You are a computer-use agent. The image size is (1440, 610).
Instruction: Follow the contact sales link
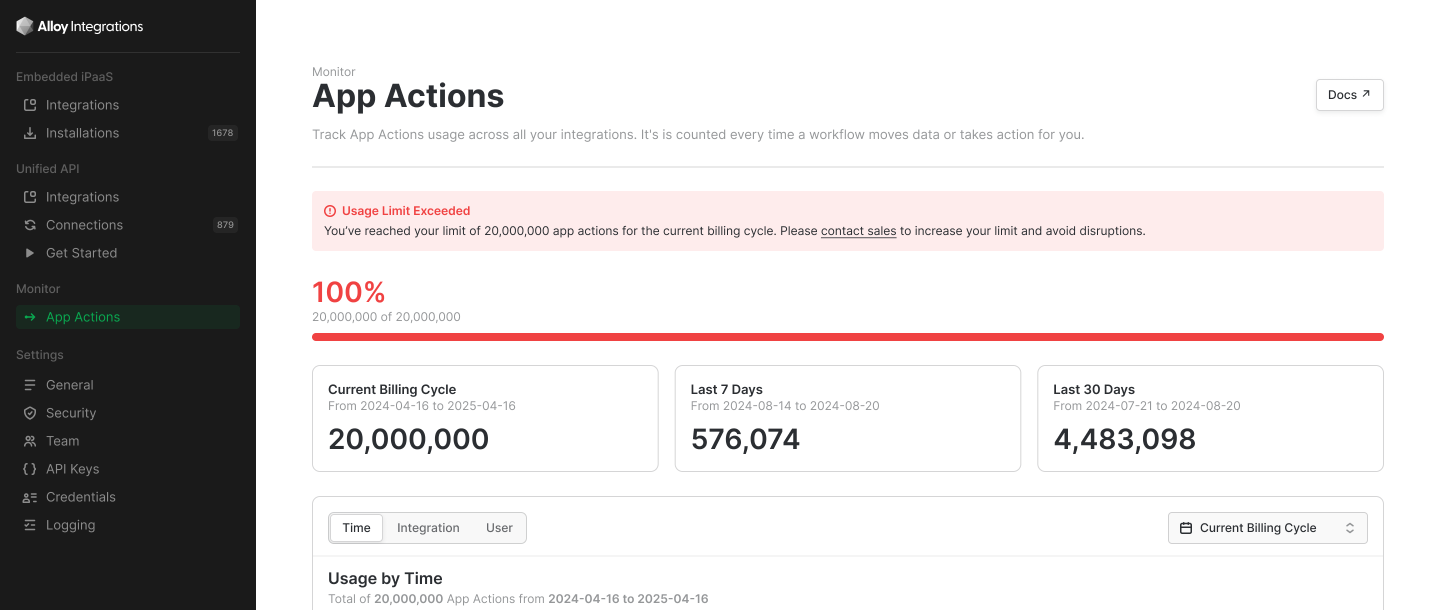coord(858,231)
